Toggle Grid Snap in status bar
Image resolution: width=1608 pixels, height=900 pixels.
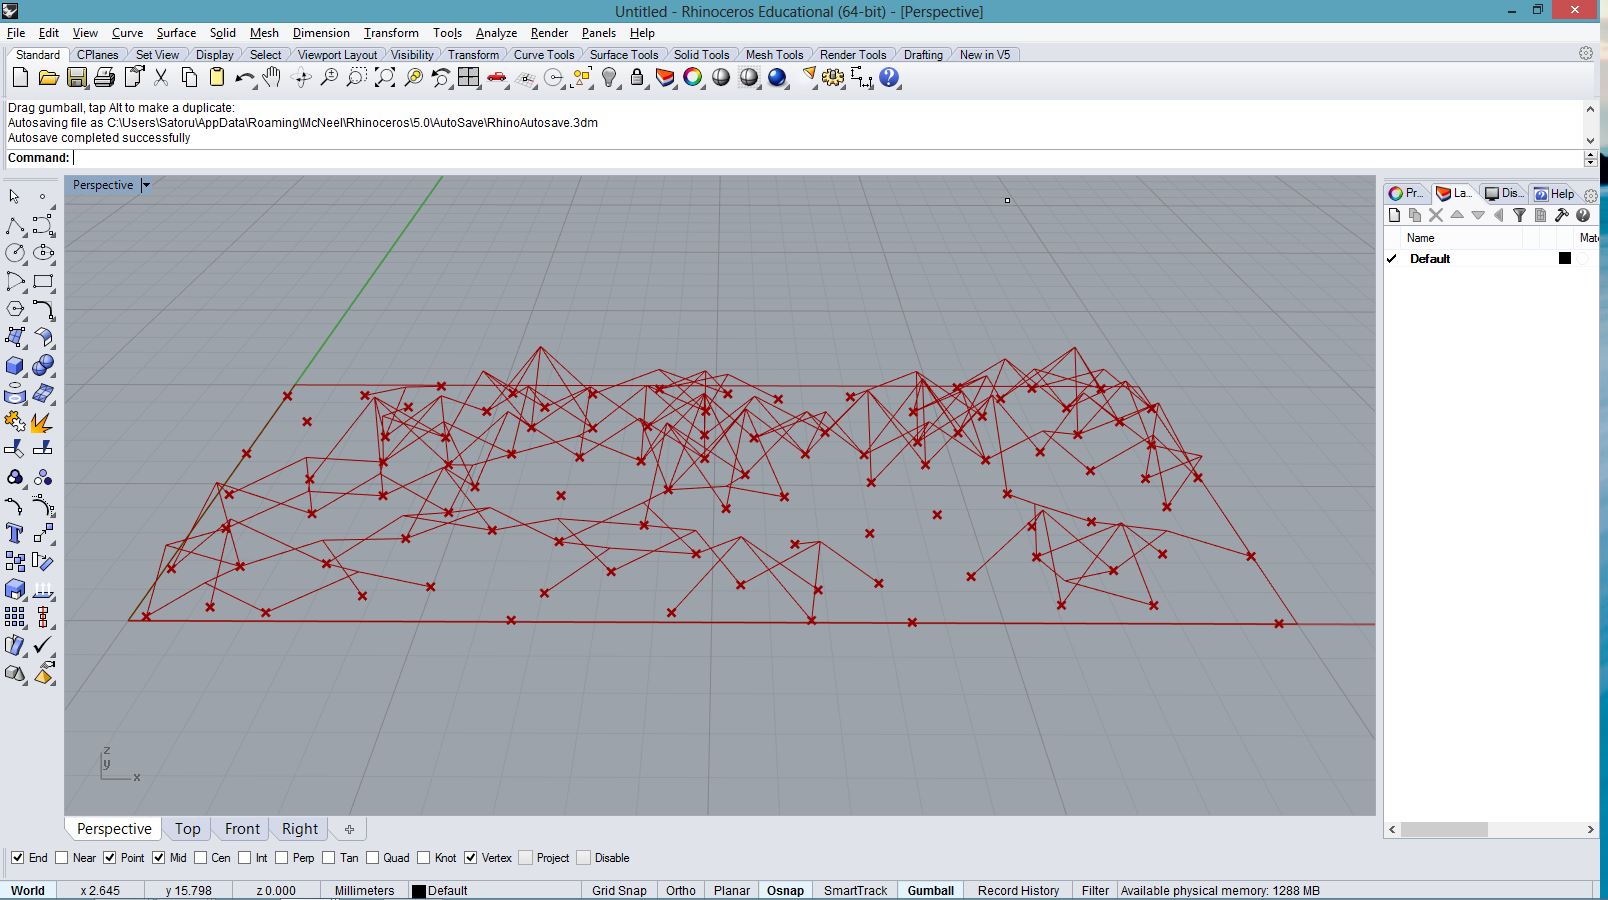tap(619, 890)
